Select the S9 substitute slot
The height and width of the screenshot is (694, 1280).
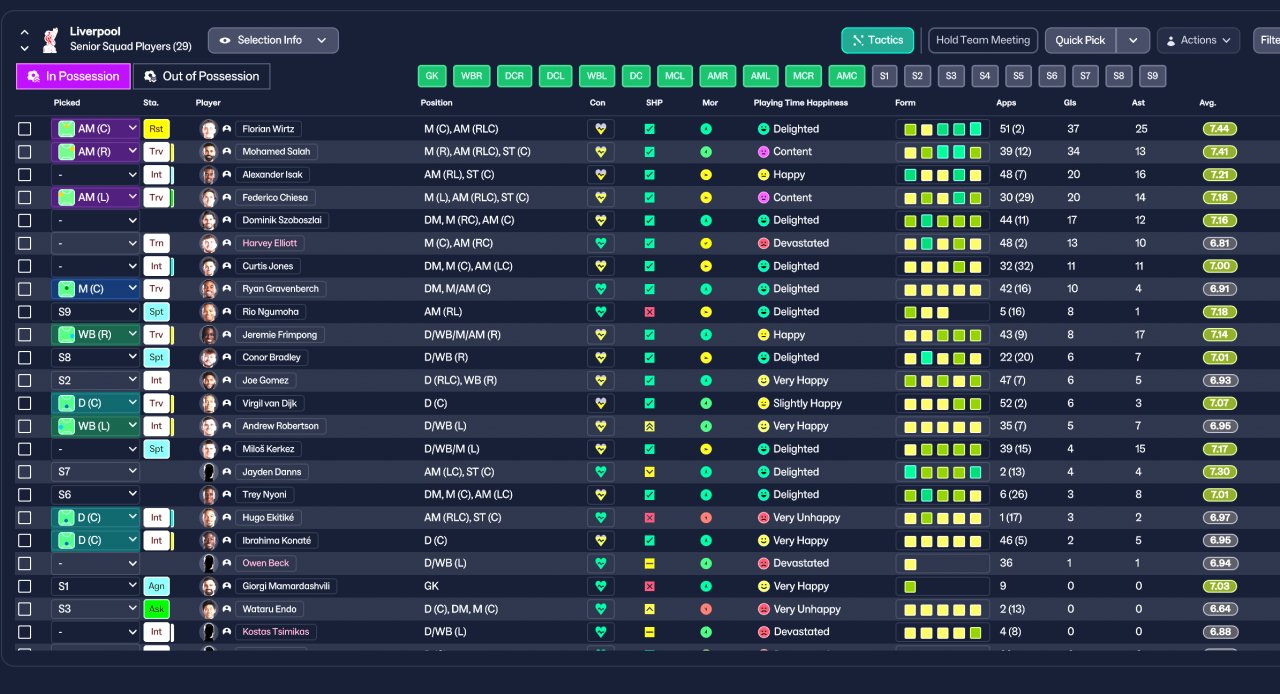pyautogui.click(x=1153, y=76)
